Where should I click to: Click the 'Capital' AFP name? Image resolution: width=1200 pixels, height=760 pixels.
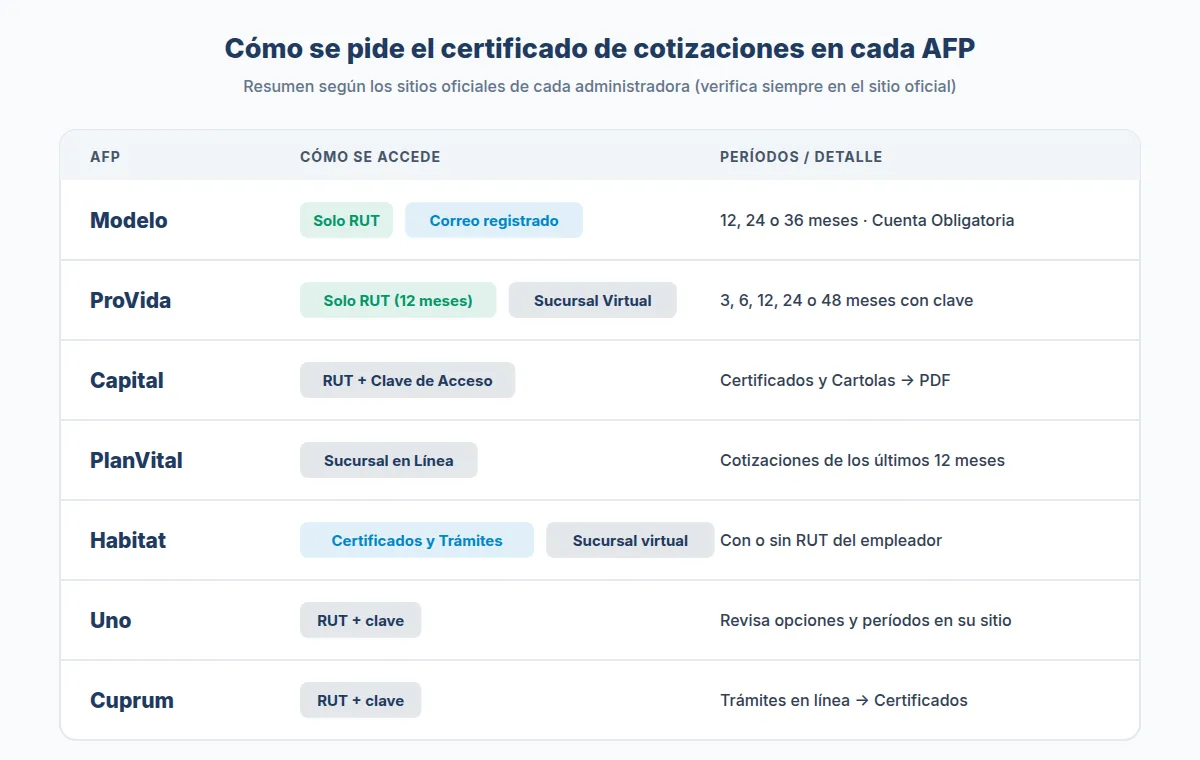[127, 380]
